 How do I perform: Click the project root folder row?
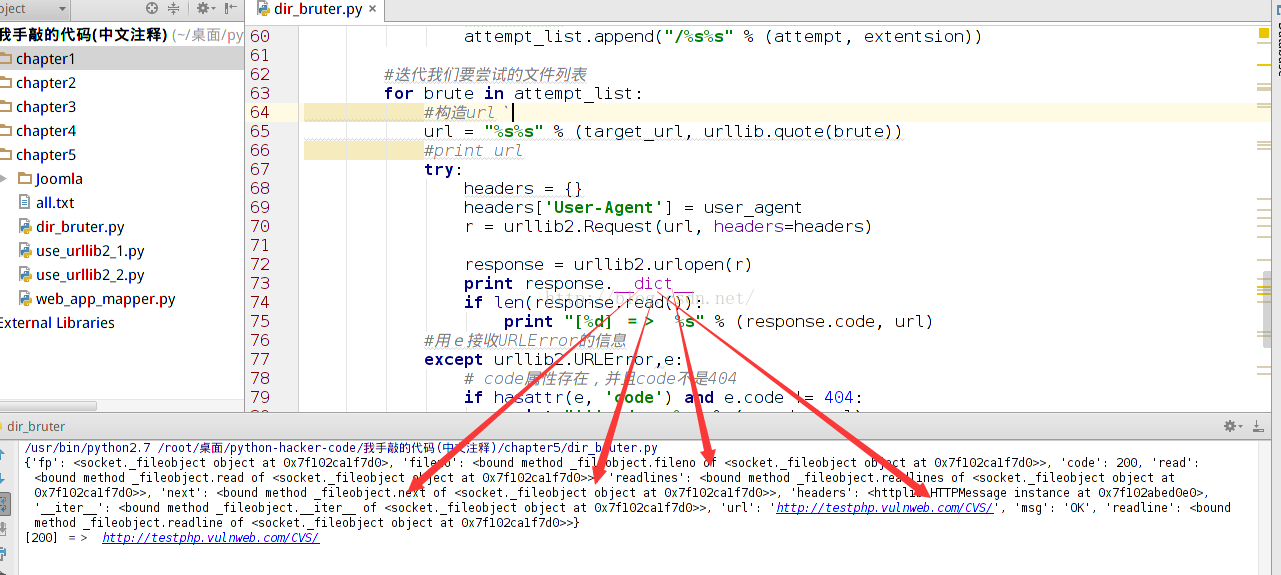[x=122, y=35]
